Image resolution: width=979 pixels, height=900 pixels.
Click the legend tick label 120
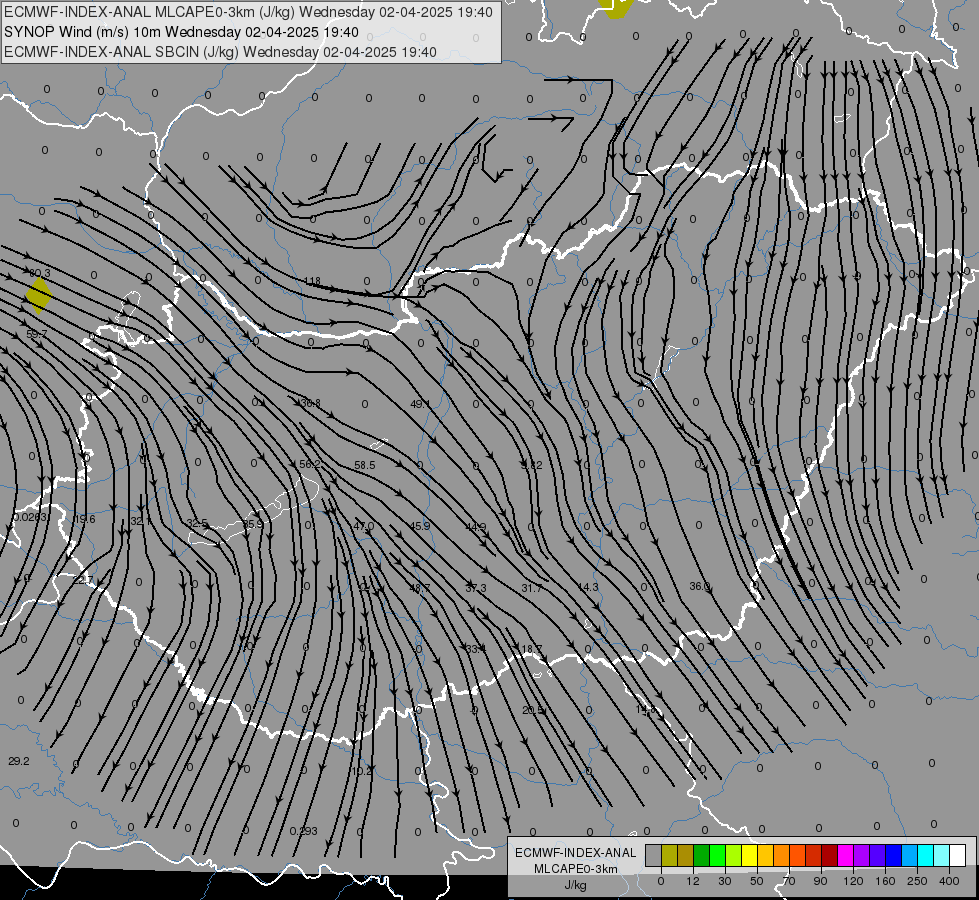point(853,881)
